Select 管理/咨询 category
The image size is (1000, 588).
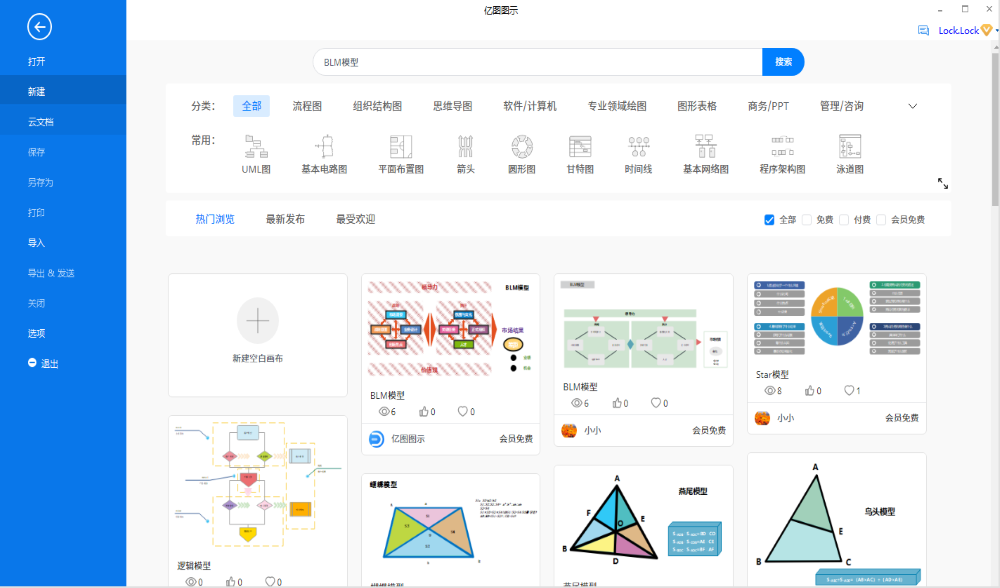pyautogui.click(x=842, y=106)
